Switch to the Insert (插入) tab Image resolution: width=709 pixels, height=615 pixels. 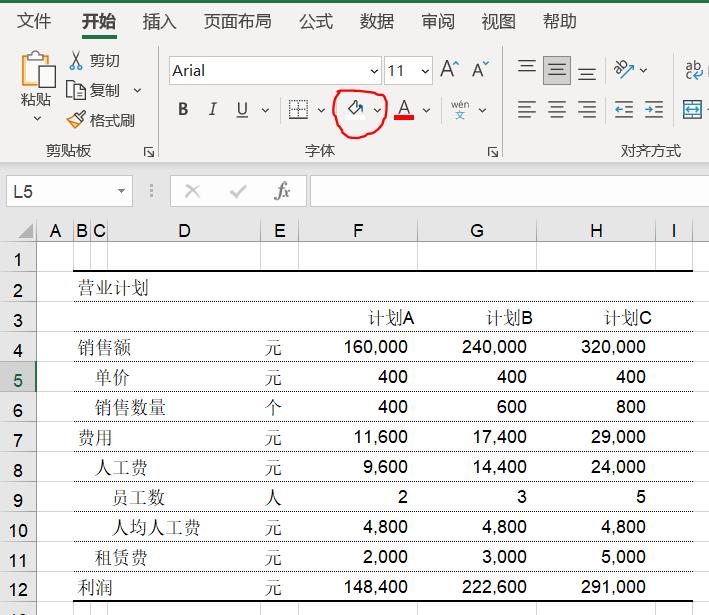159,21
